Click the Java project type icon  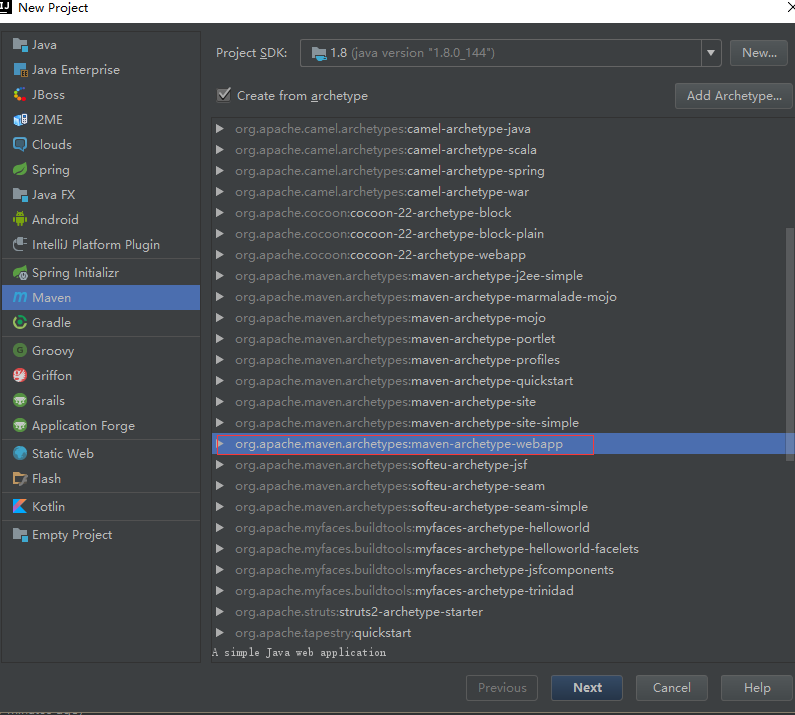tap(20, 45)
